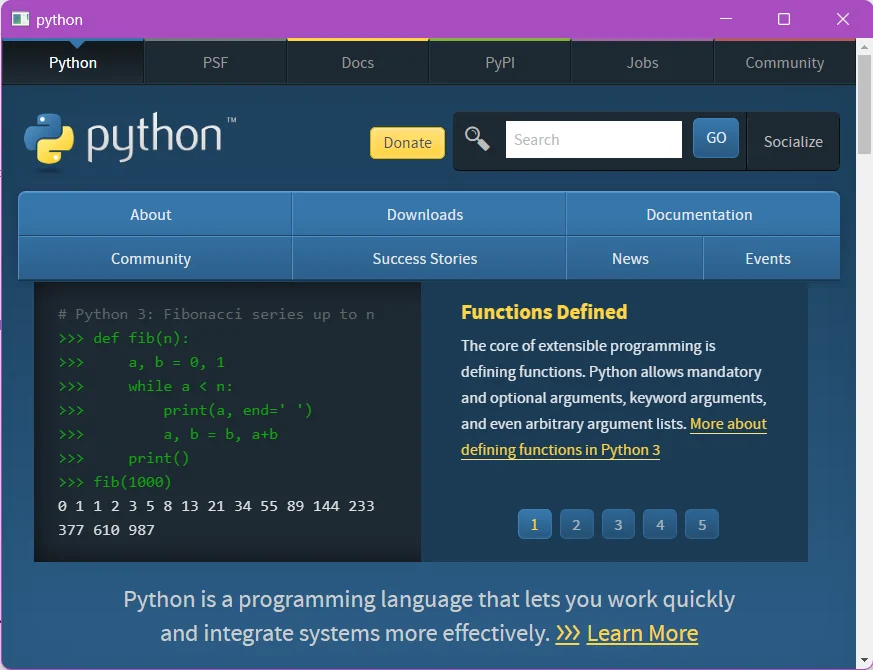This screenshot has width=873, height=670.
Task: Maximize the python window
Action: (784, 19)
